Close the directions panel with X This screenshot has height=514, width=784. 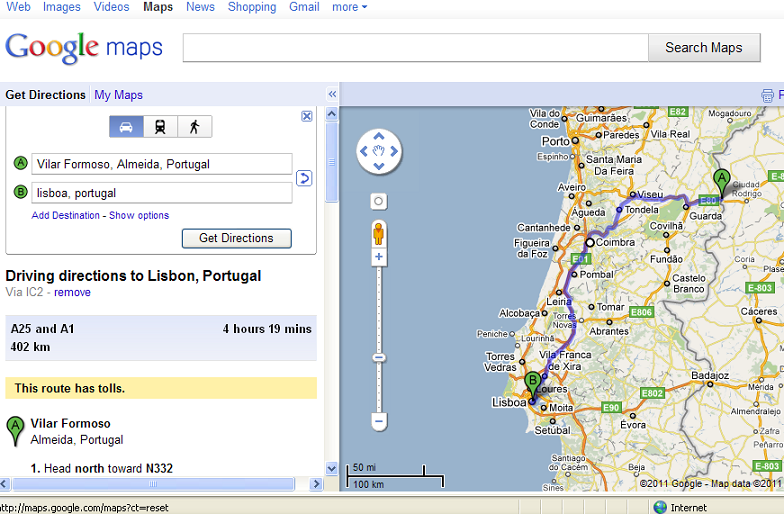pyautogui.click(x=307, y=116)
